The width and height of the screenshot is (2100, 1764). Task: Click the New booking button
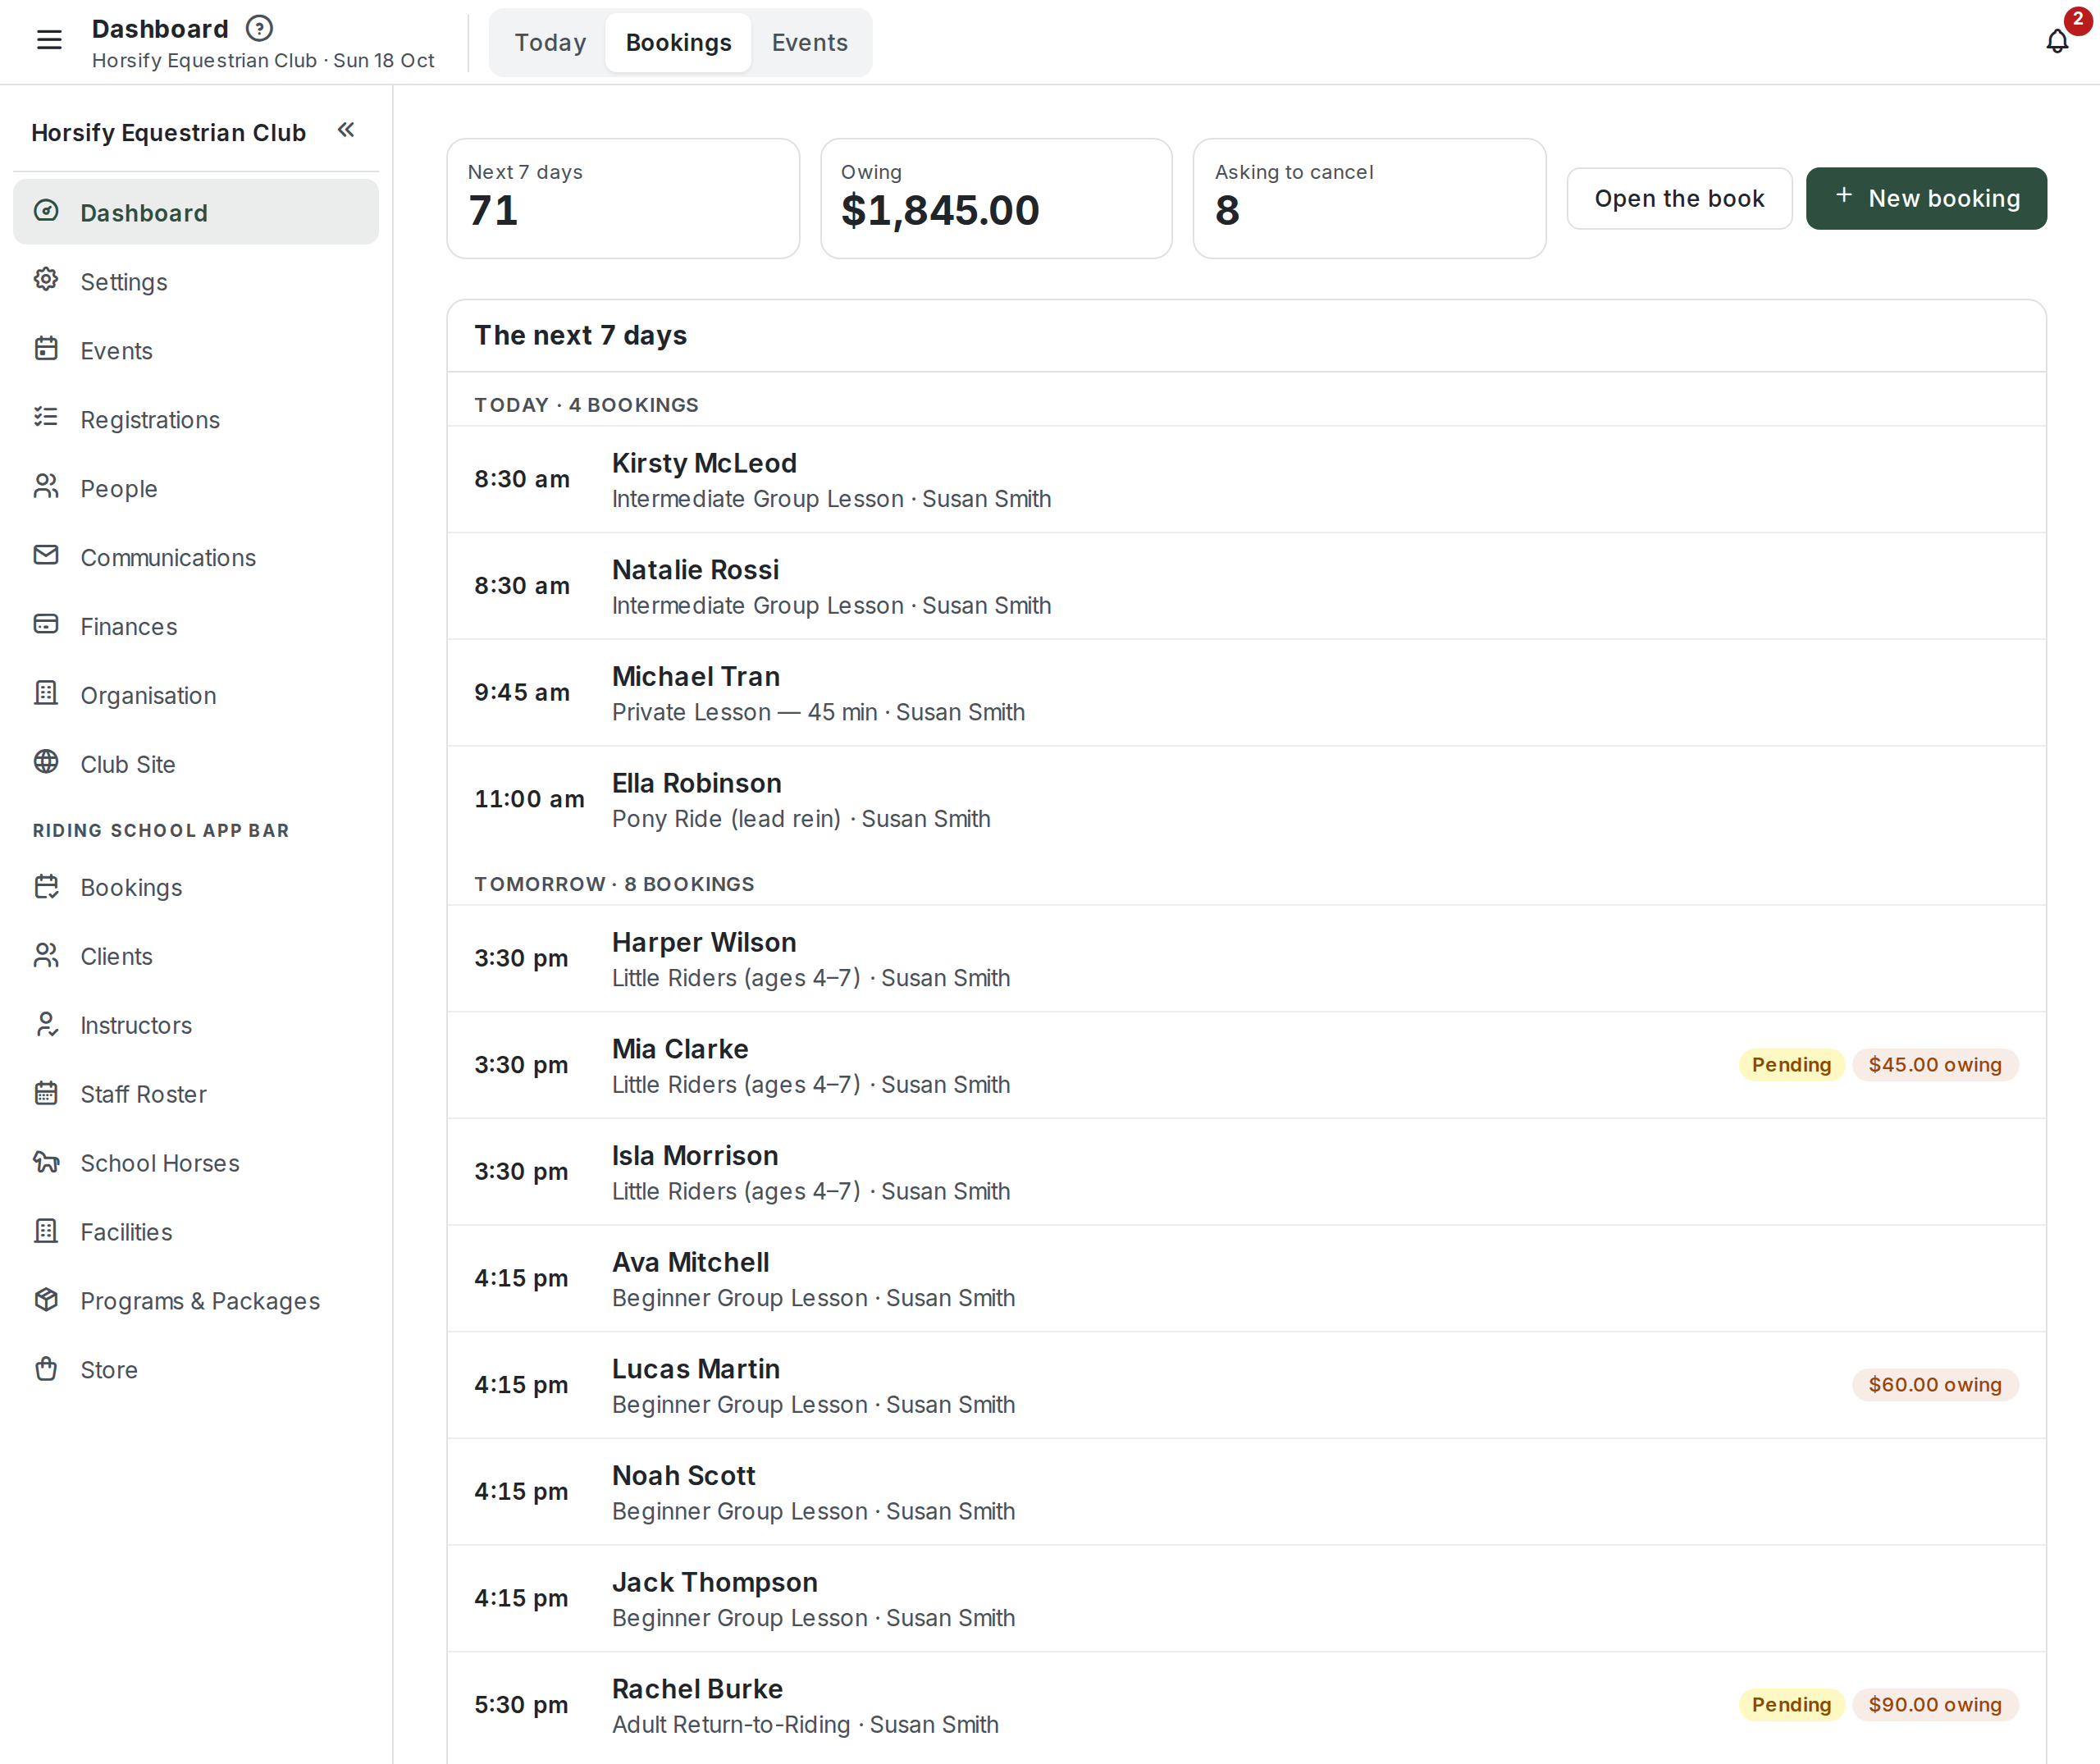pos(1925,199)
